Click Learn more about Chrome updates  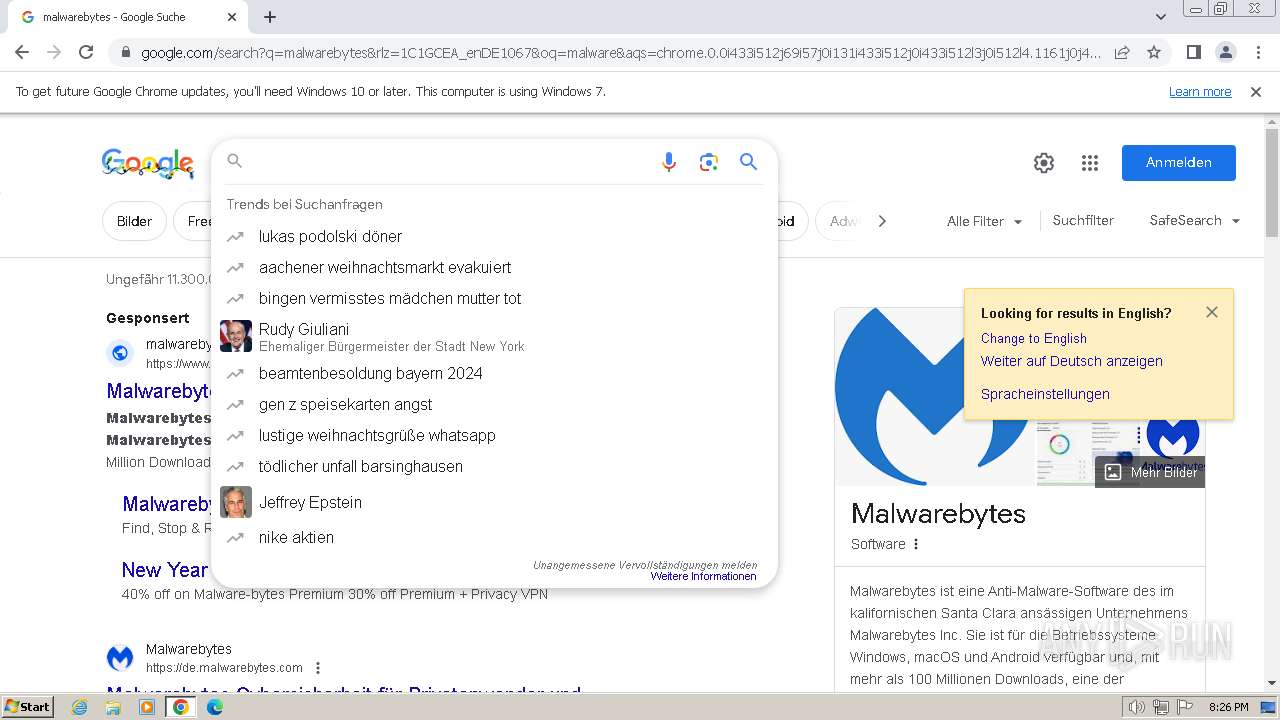(x=1200, y=92)
